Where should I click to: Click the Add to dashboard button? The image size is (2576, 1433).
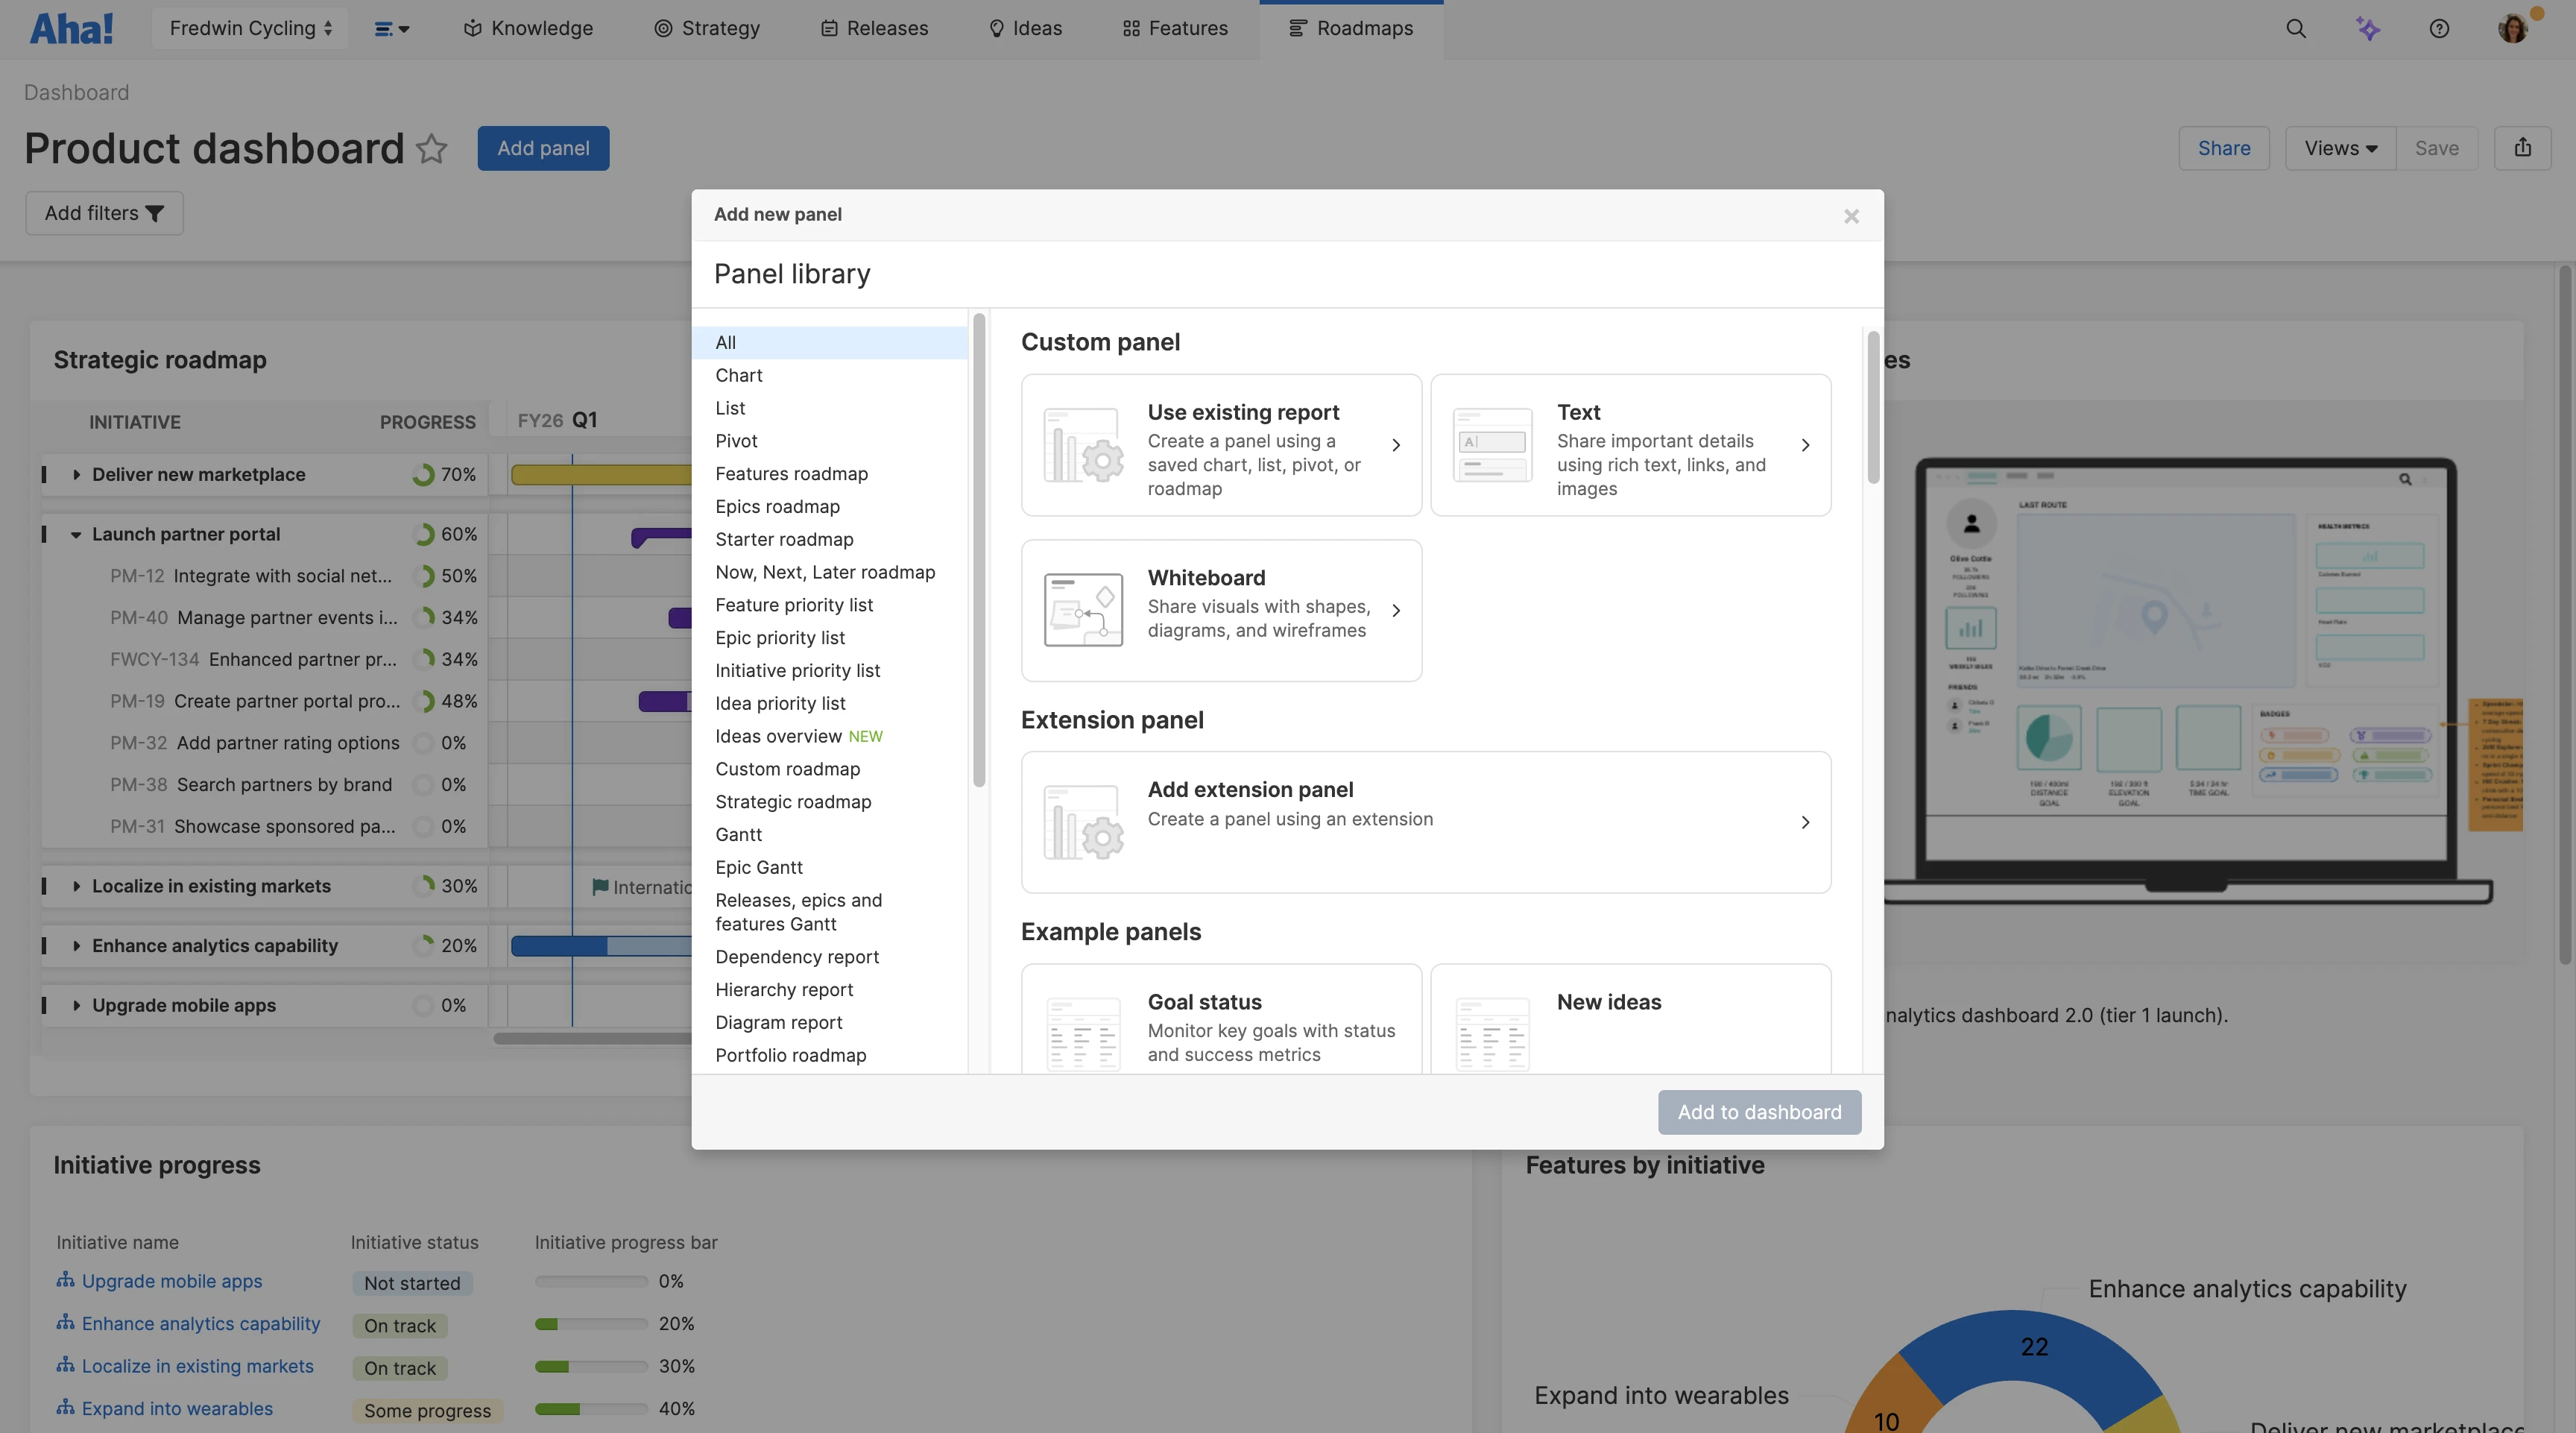(1758, 1112)
